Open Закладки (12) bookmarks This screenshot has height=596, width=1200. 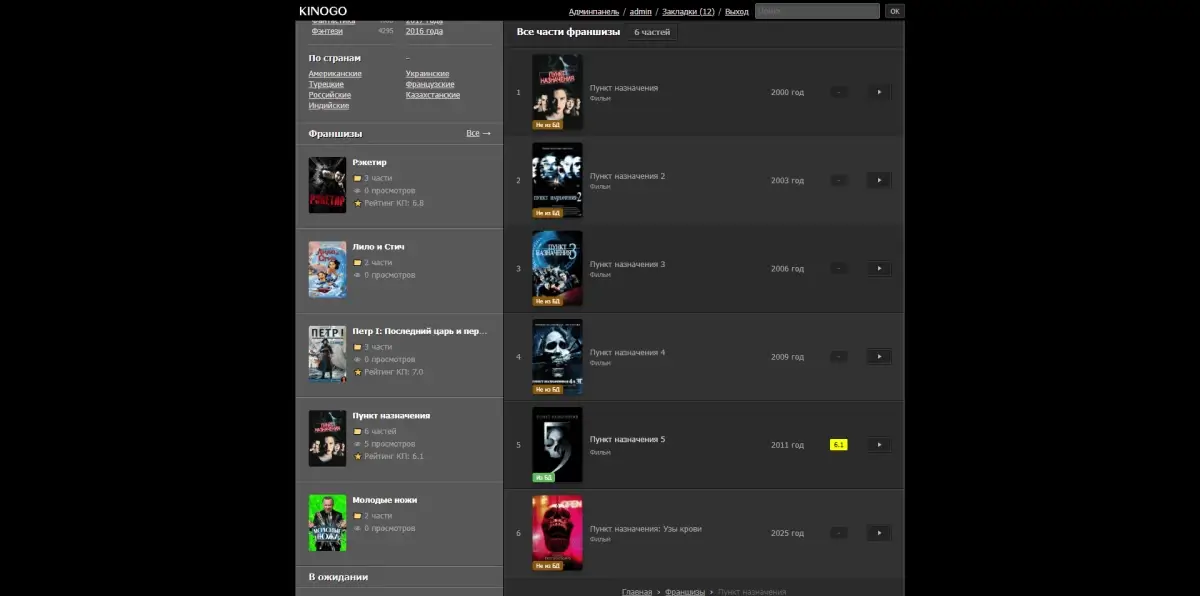(688, 11)
